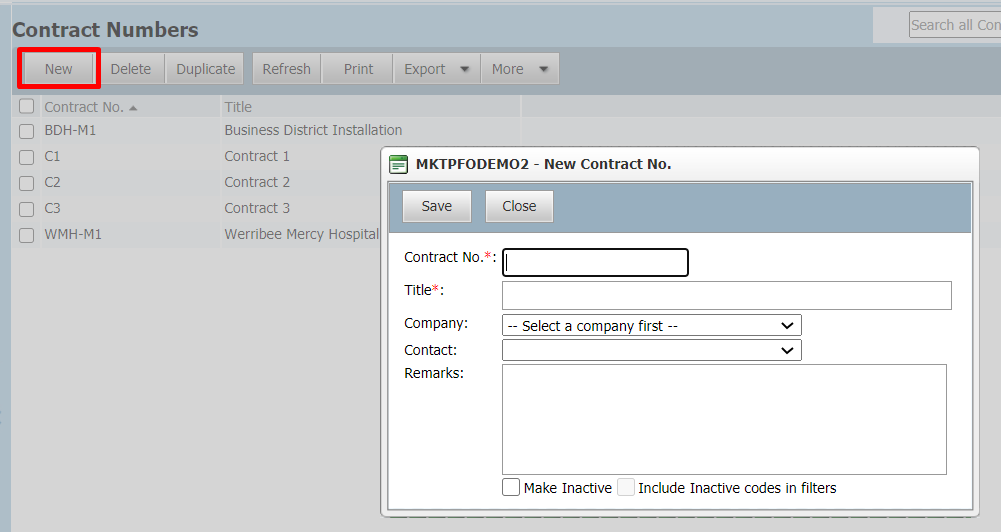Select the WMH-M1 row checkbox

tap(26, 235)
